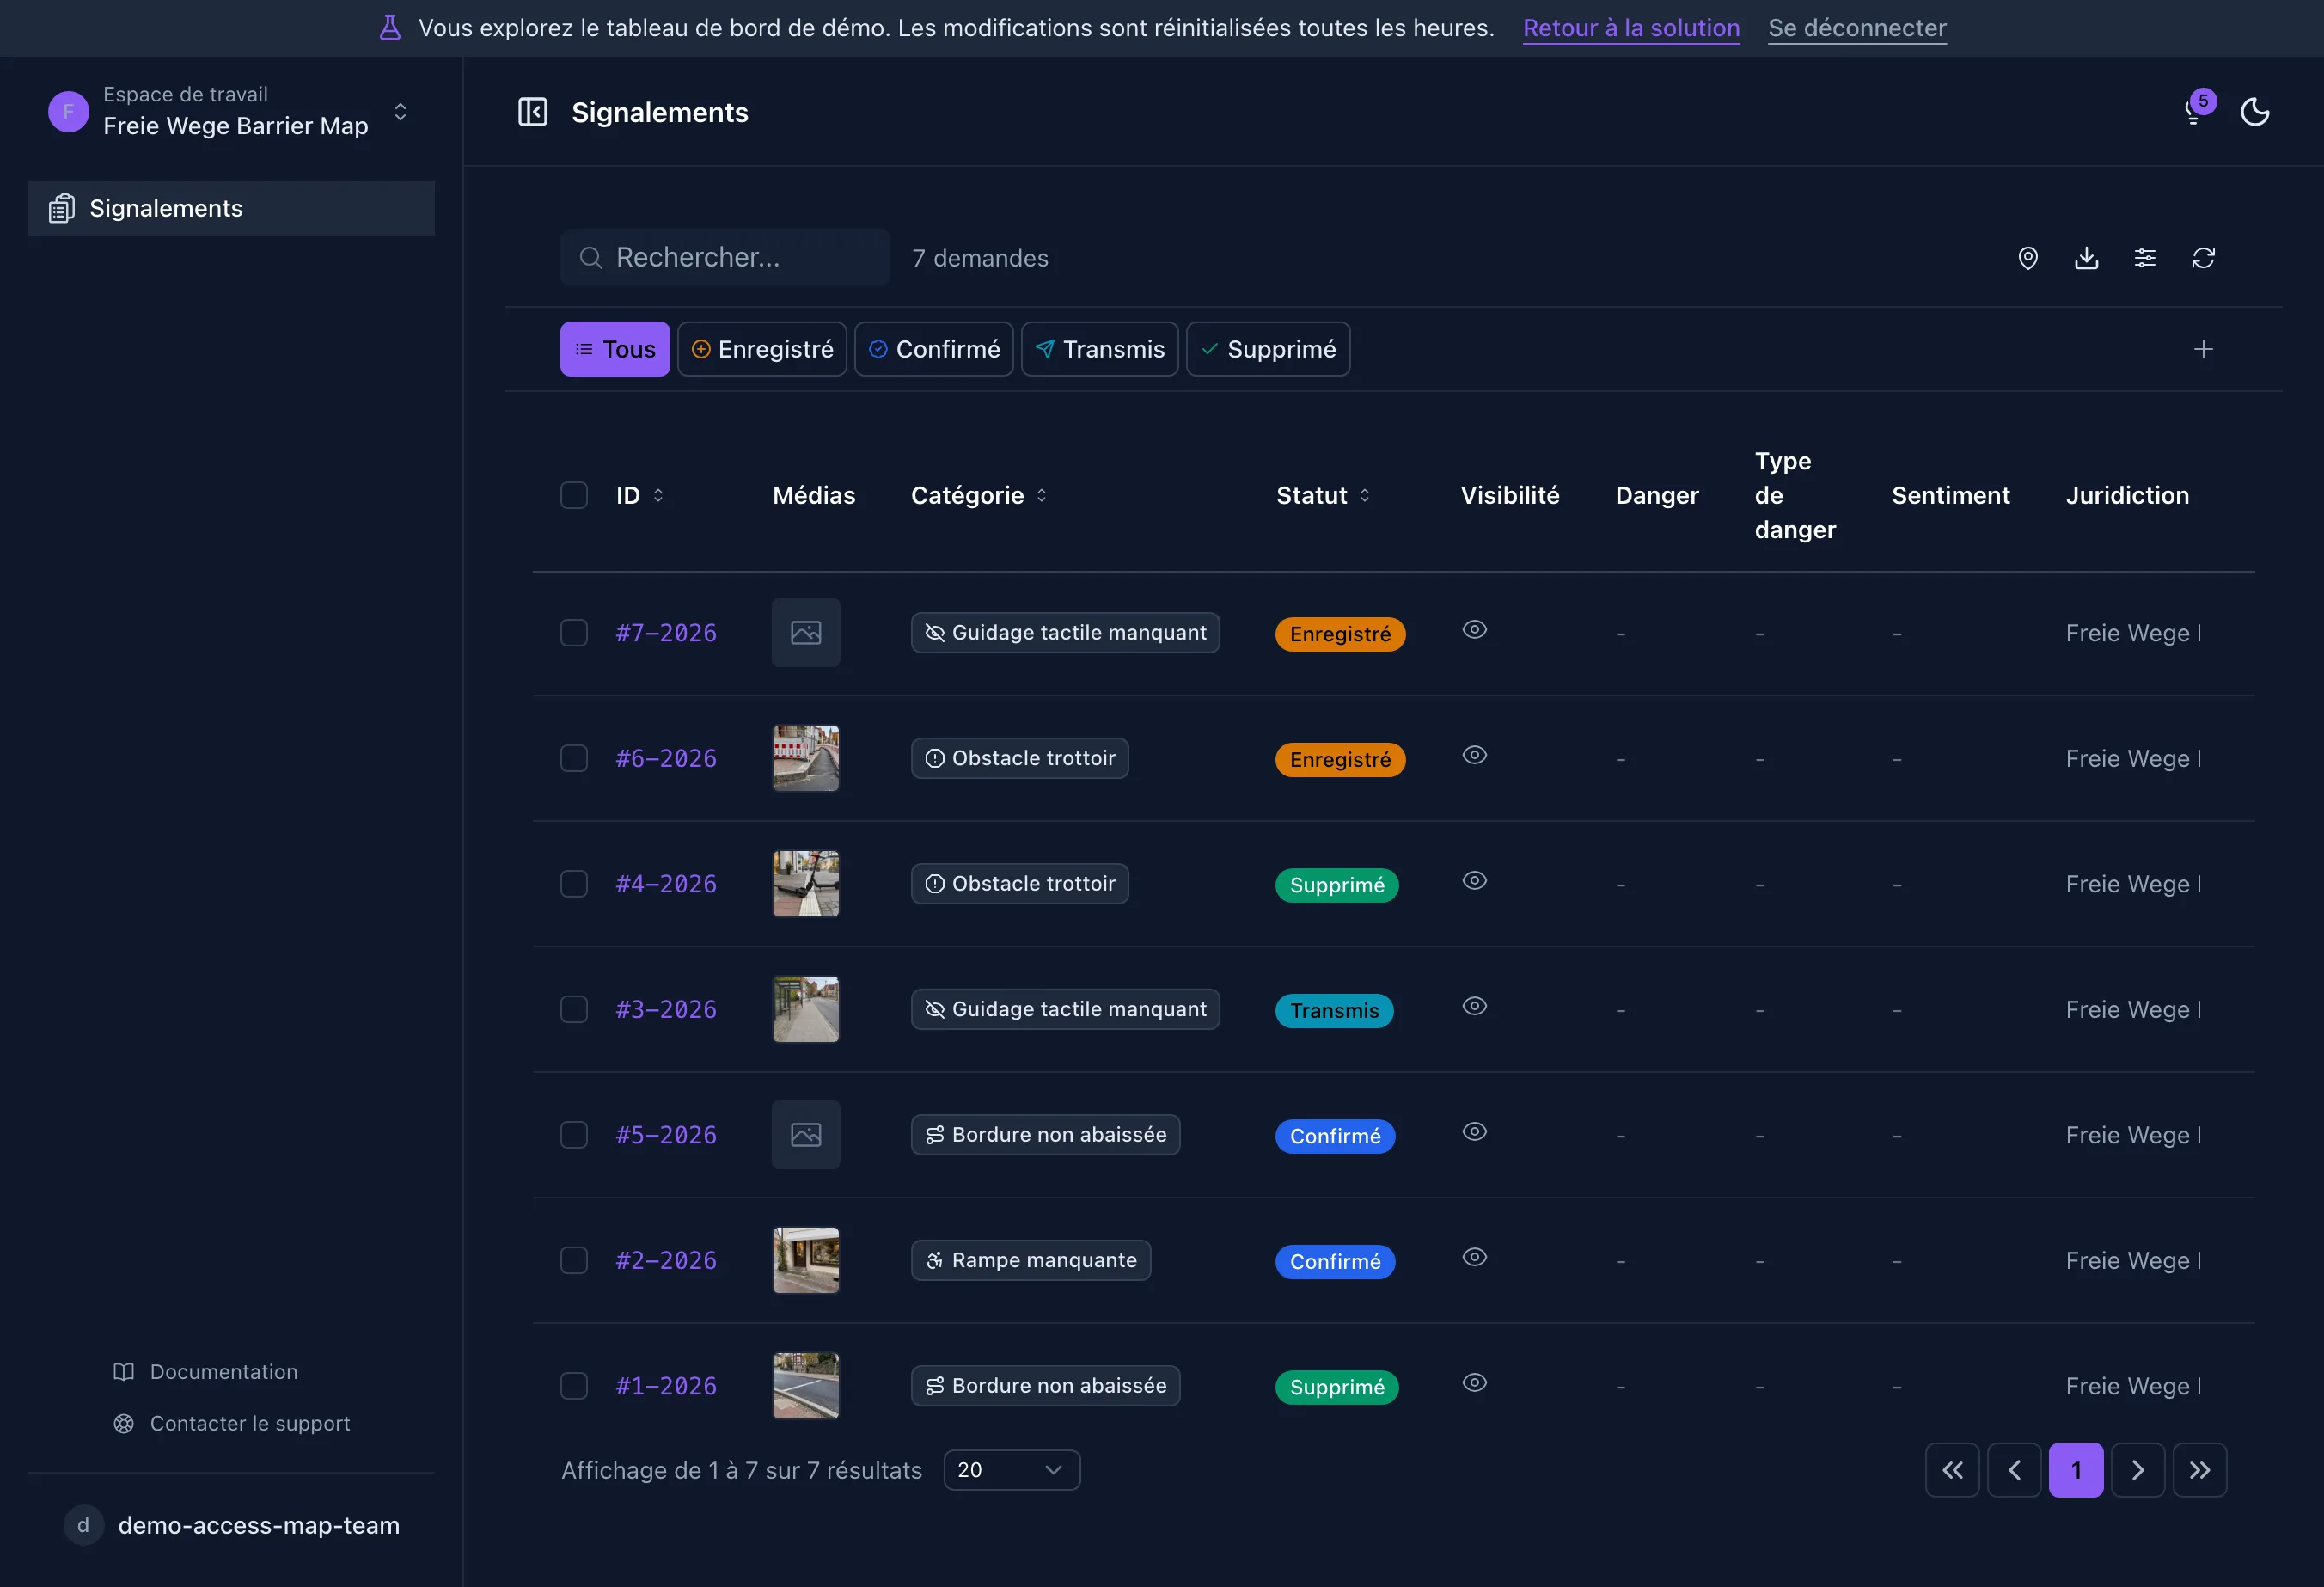Sort by Catégorie column
The image size is (2324, 1587).
(x=979, y=495)
